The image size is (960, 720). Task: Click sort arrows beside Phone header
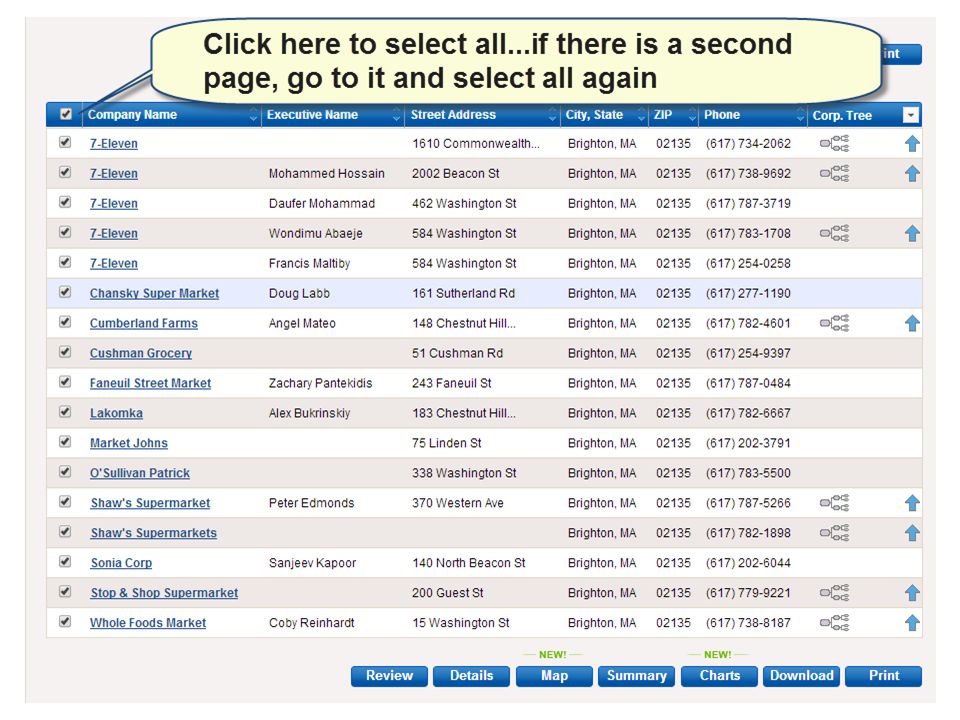click(800, 114)
